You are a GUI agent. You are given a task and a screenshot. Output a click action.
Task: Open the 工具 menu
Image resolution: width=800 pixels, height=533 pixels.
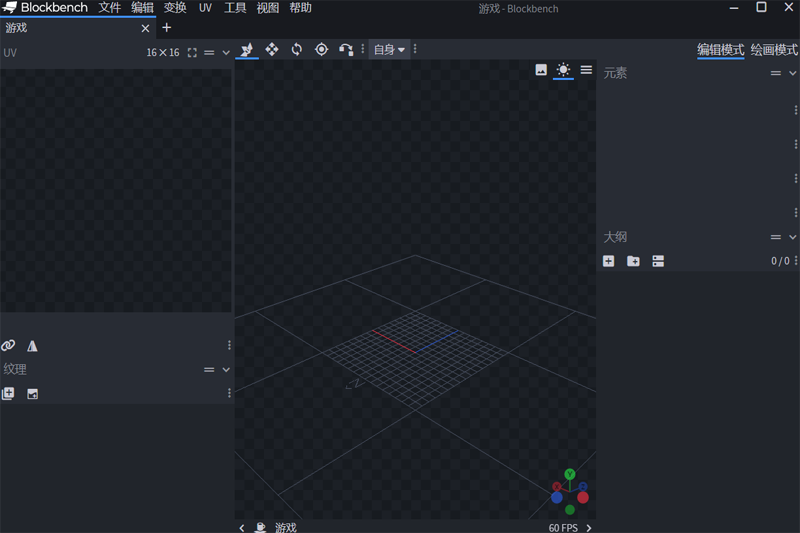[x=235, y=8]
